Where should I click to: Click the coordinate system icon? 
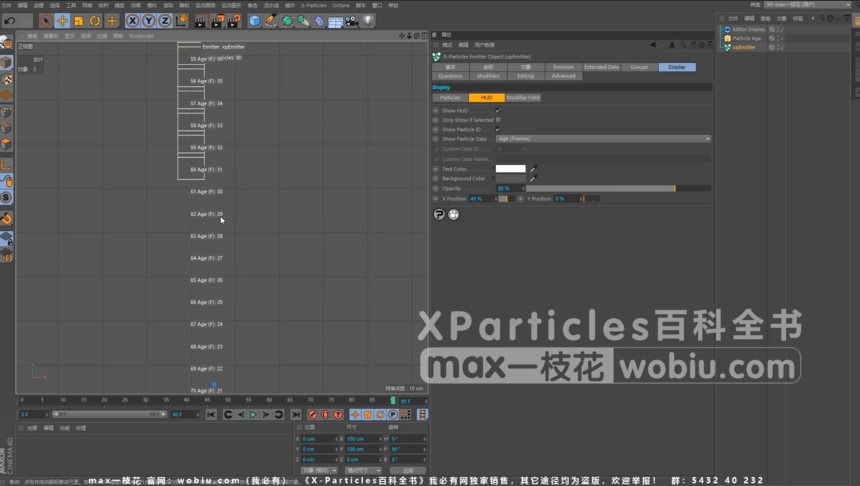(x=182, y=21)
